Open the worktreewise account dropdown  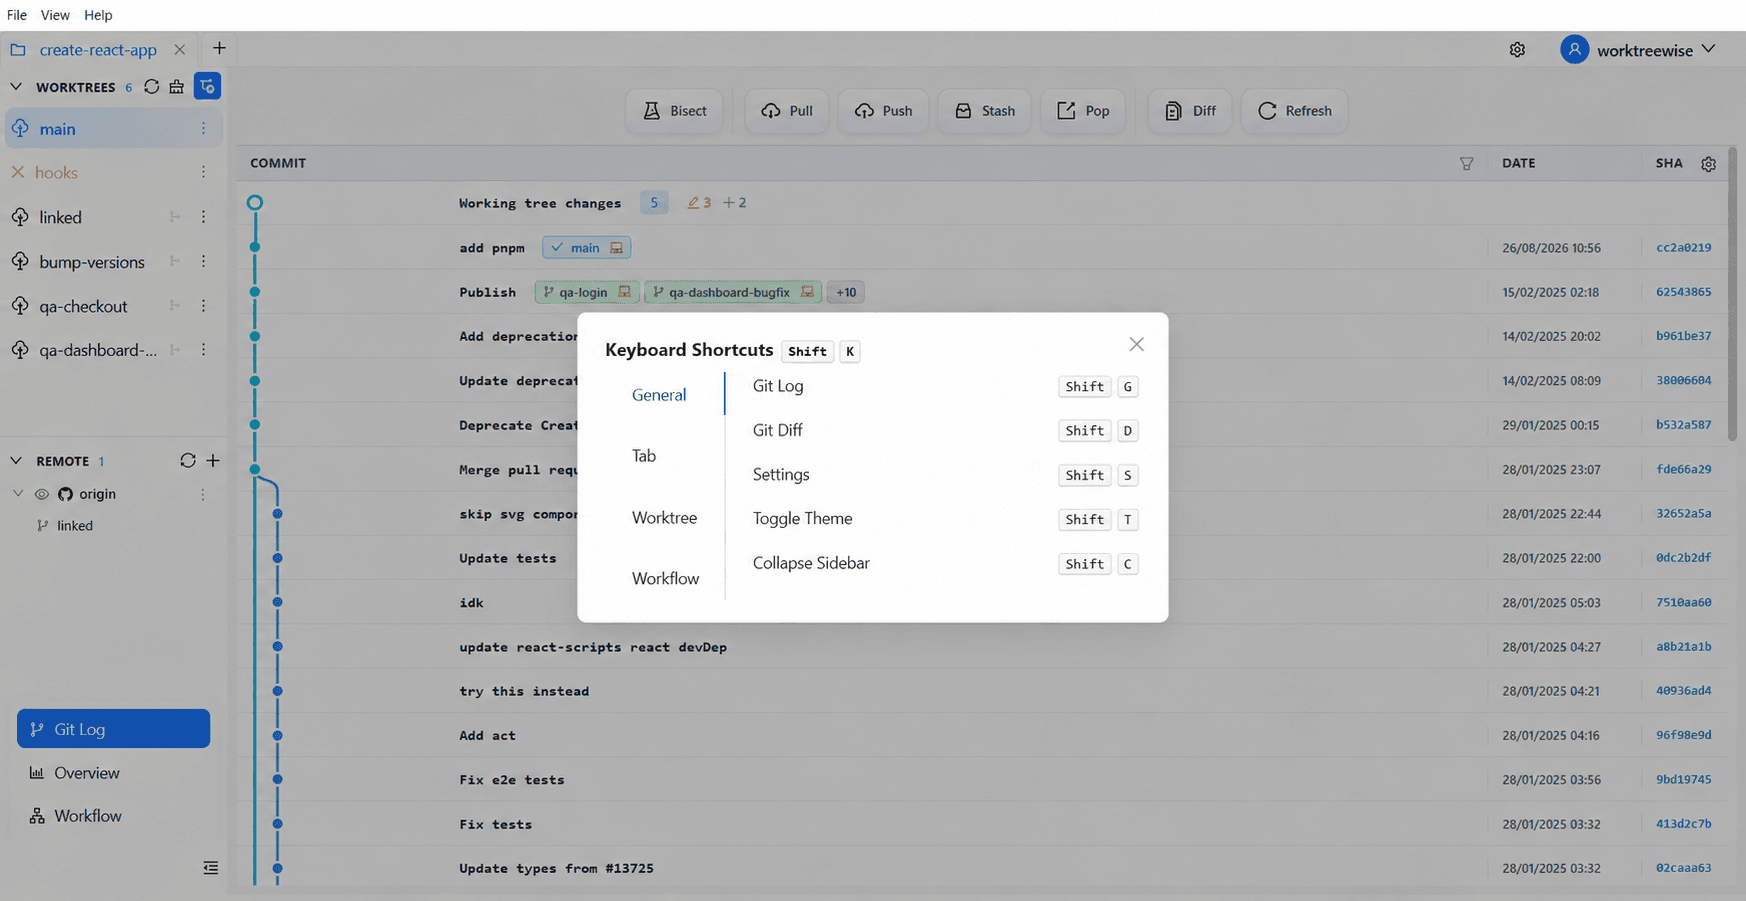coord(1638,50)
